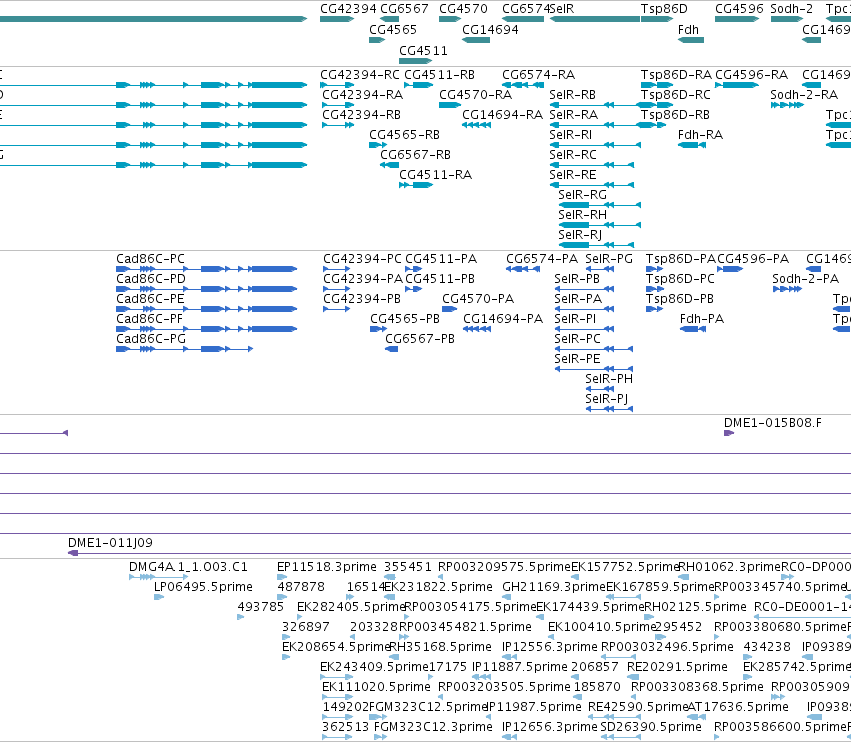Select protein CG42394-PC
The width and height of the screenshot is (851, 742).
(x=363, y=259)
